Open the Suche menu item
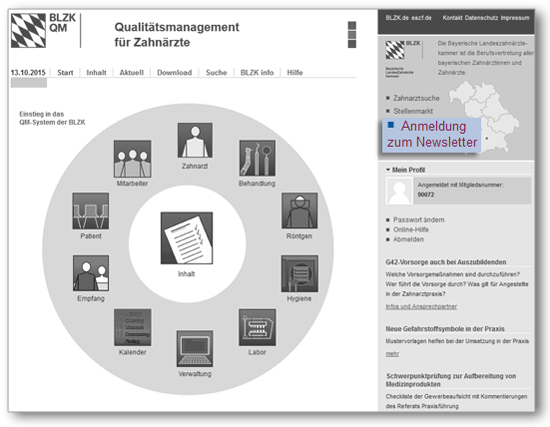This screenshot has width=550, height=427. click(216, 73)
